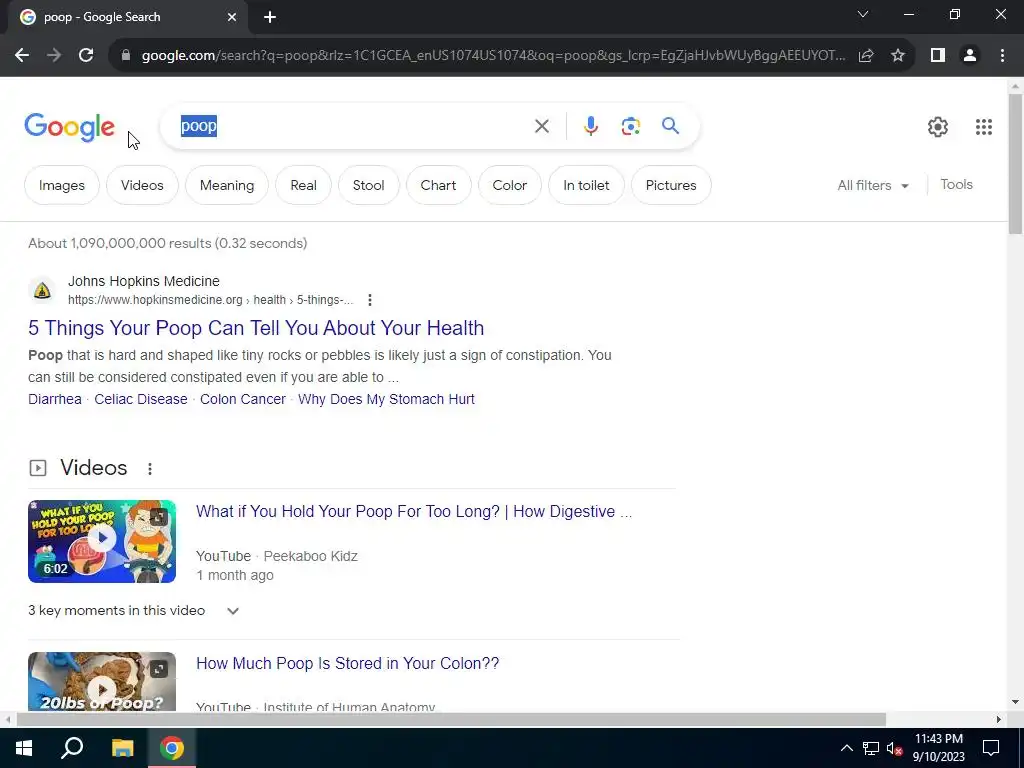Open the three-dot menu beside Johns Hopkins result
This screenshot has height=768, width=1024.
pyautogui.click(x=370, y=300)
